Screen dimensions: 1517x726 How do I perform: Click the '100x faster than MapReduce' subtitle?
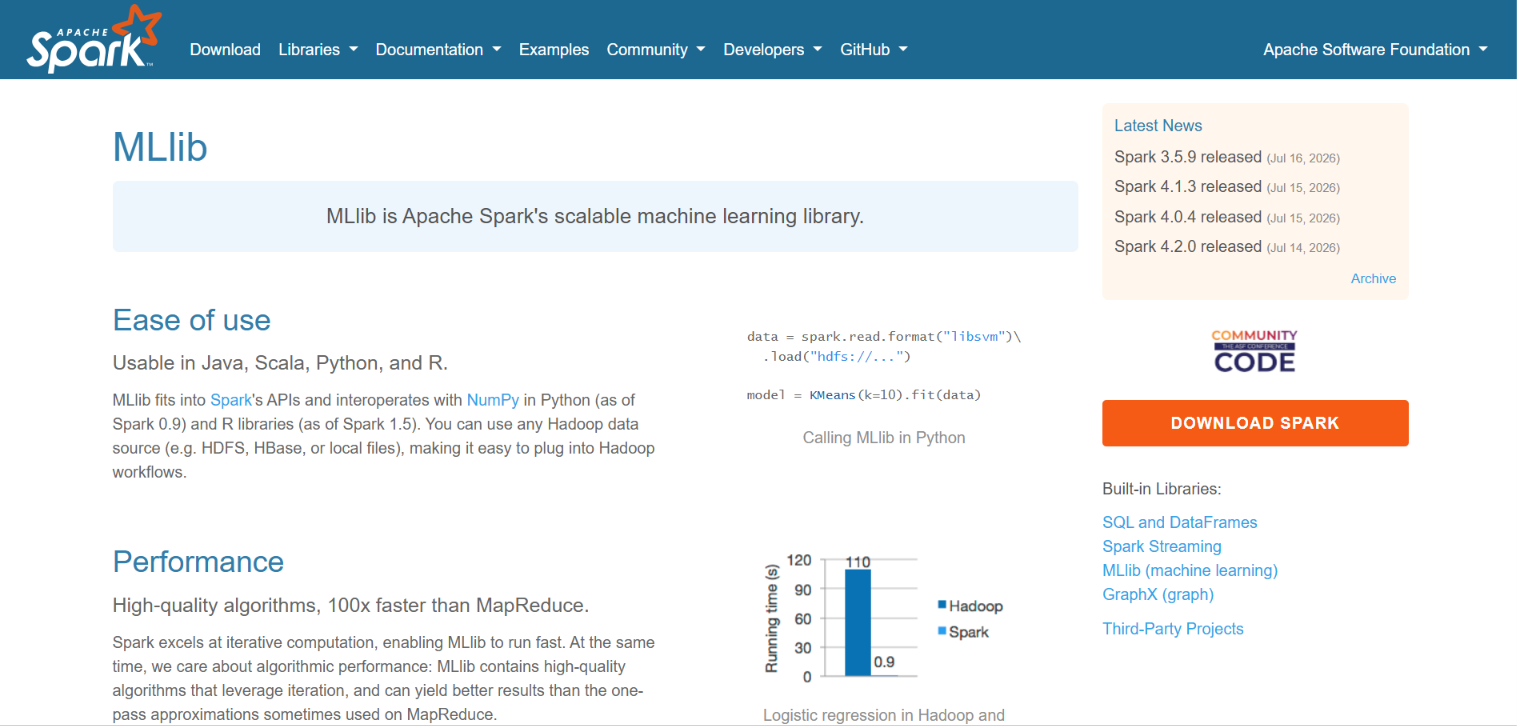350,605
